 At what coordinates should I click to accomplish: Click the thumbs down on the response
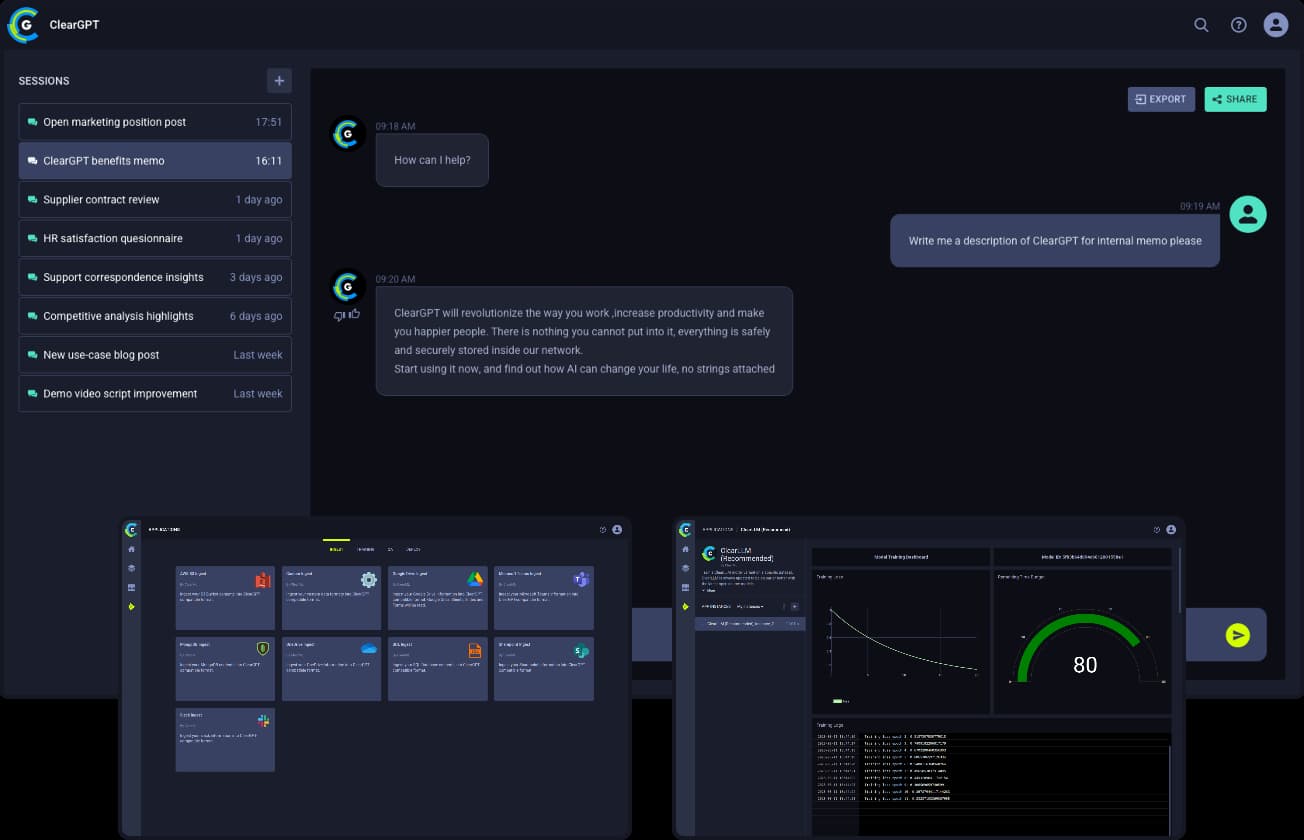click(340, 315)
